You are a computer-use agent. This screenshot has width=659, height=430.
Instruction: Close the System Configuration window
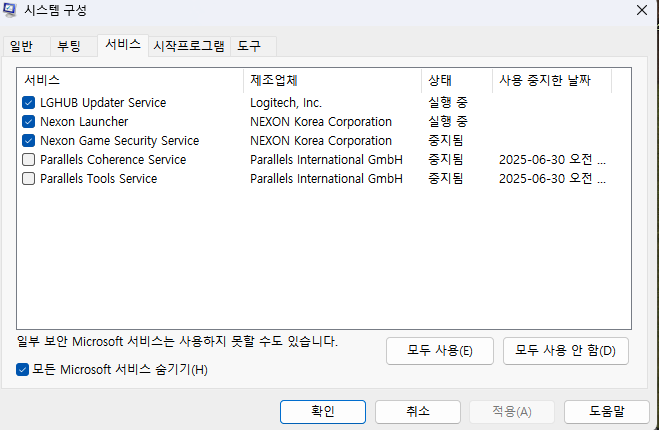[639, 11]
